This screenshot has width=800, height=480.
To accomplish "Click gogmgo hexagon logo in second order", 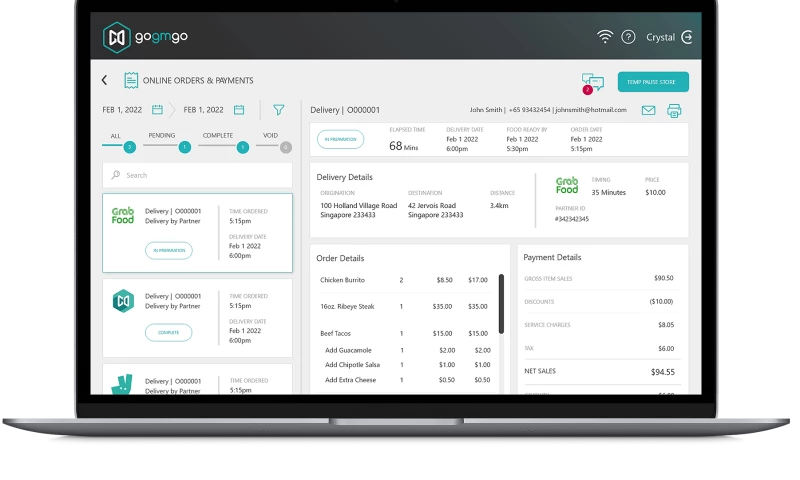I will coord(123,301).
